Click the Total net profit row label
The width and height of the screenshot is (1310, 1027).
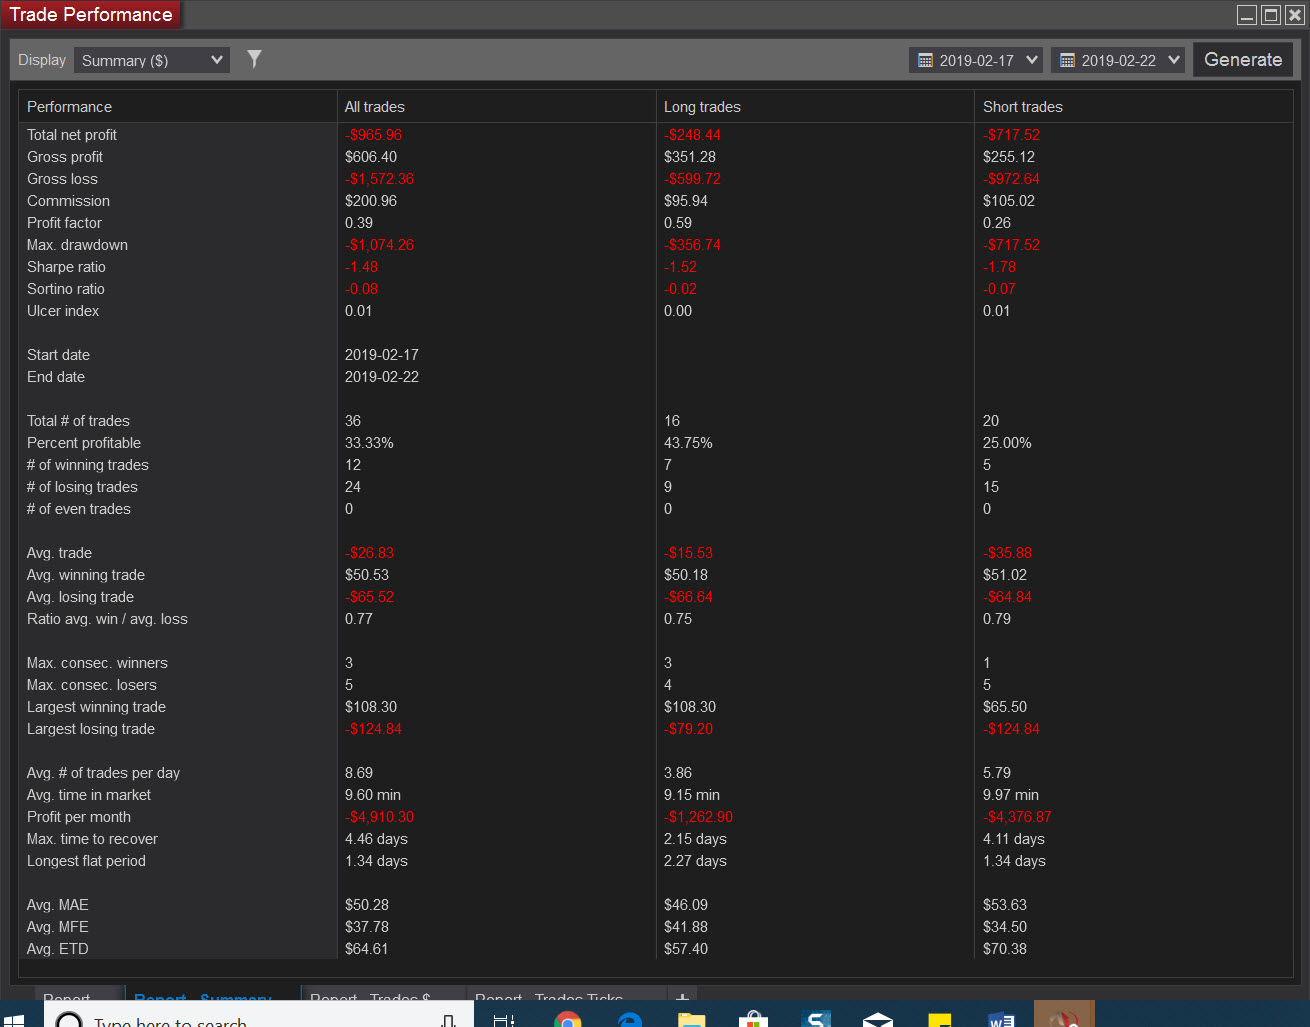(72, 135)
